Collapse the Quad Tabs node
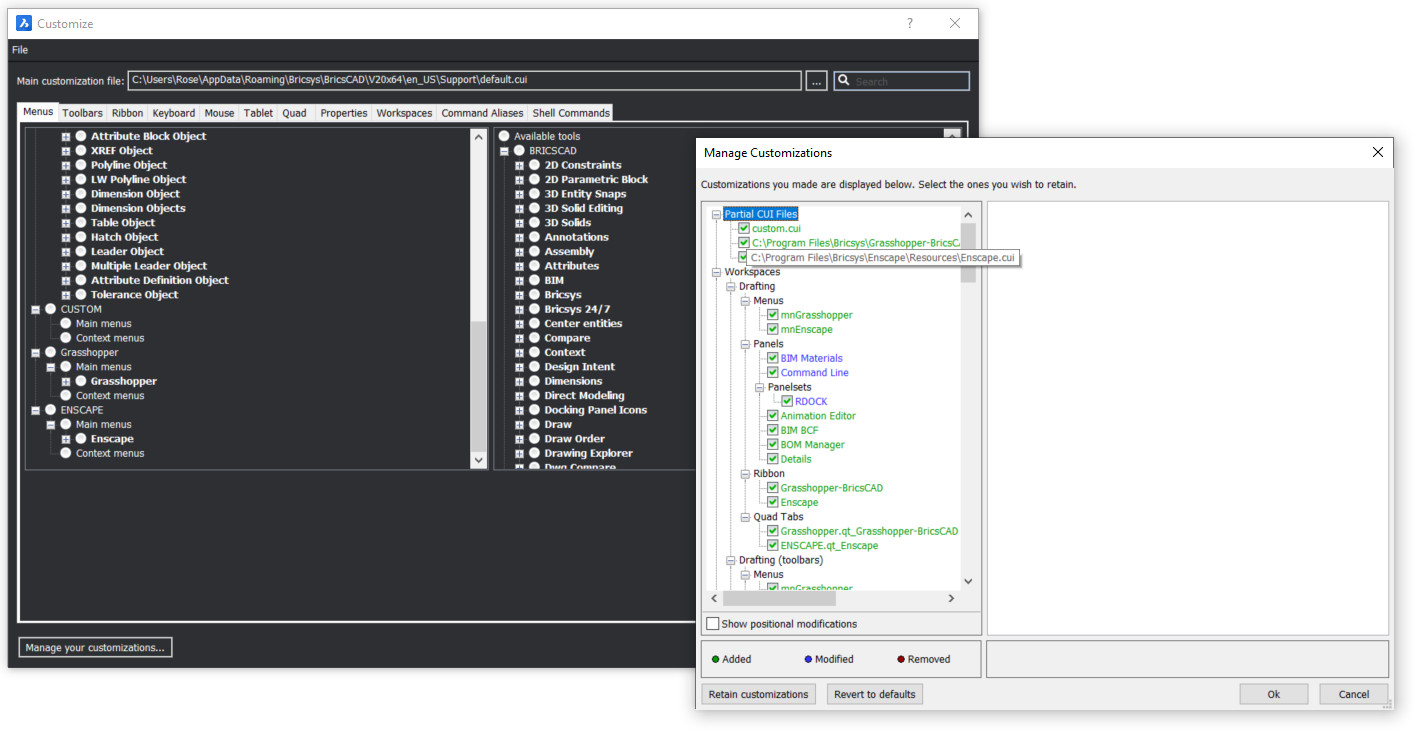 pos(745,517)
